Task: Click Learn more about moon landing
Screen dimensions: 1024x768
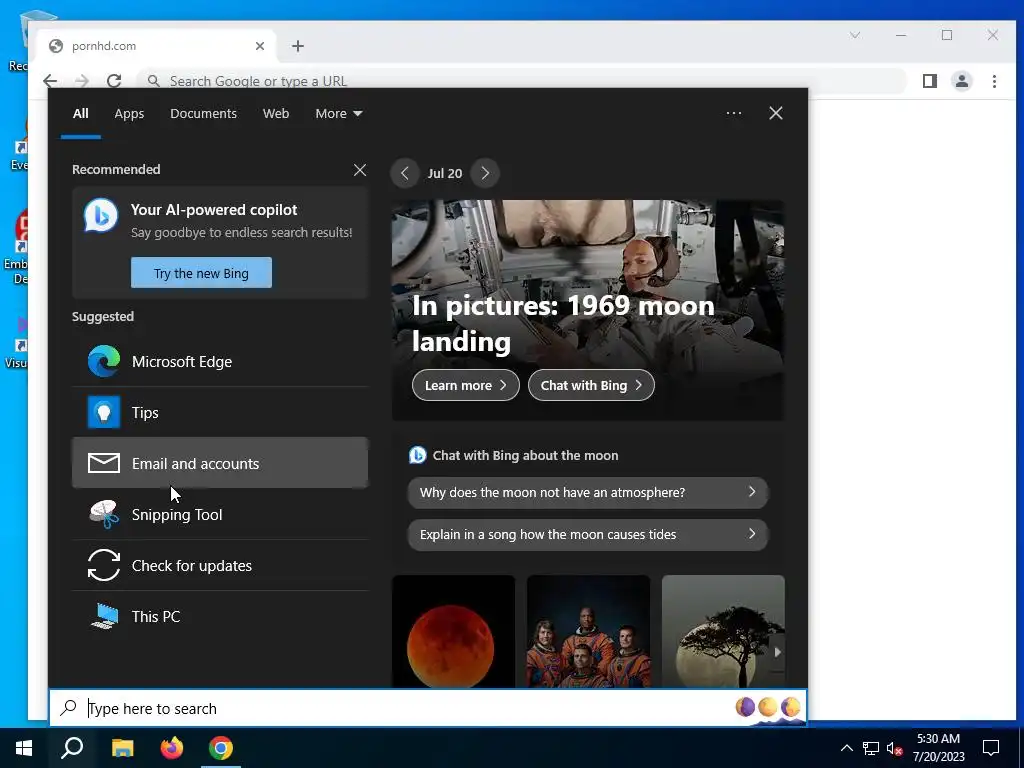Action: (x=466, y=385)
